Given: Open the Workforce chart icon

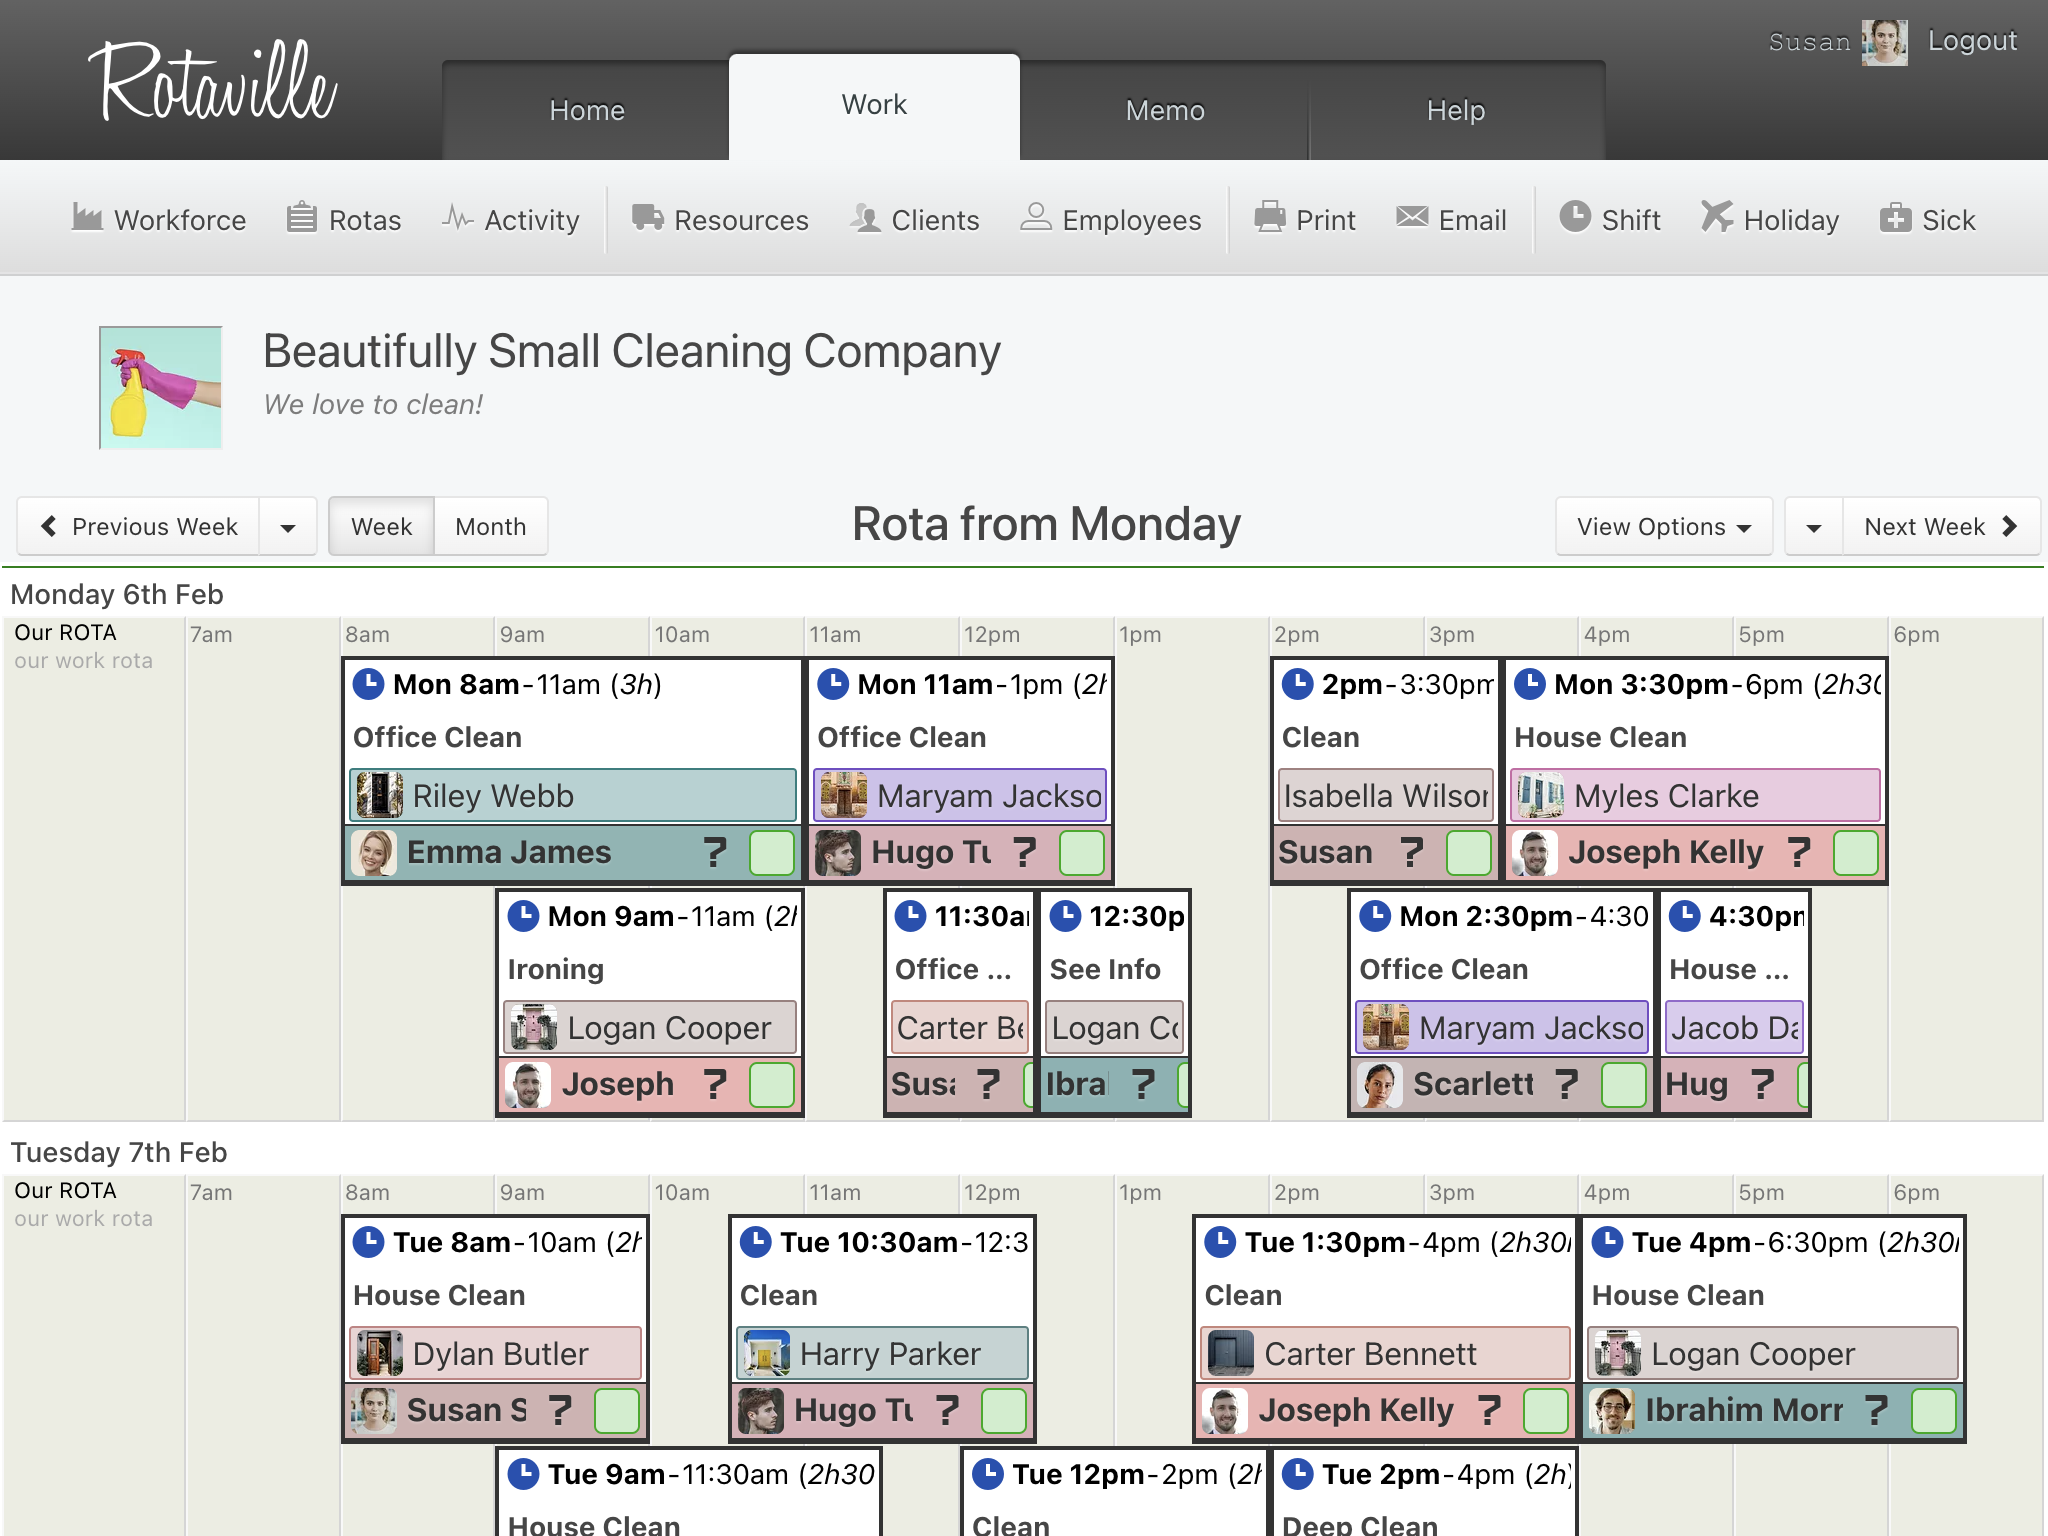Looking at the screenshot, I should coord(88,218).
